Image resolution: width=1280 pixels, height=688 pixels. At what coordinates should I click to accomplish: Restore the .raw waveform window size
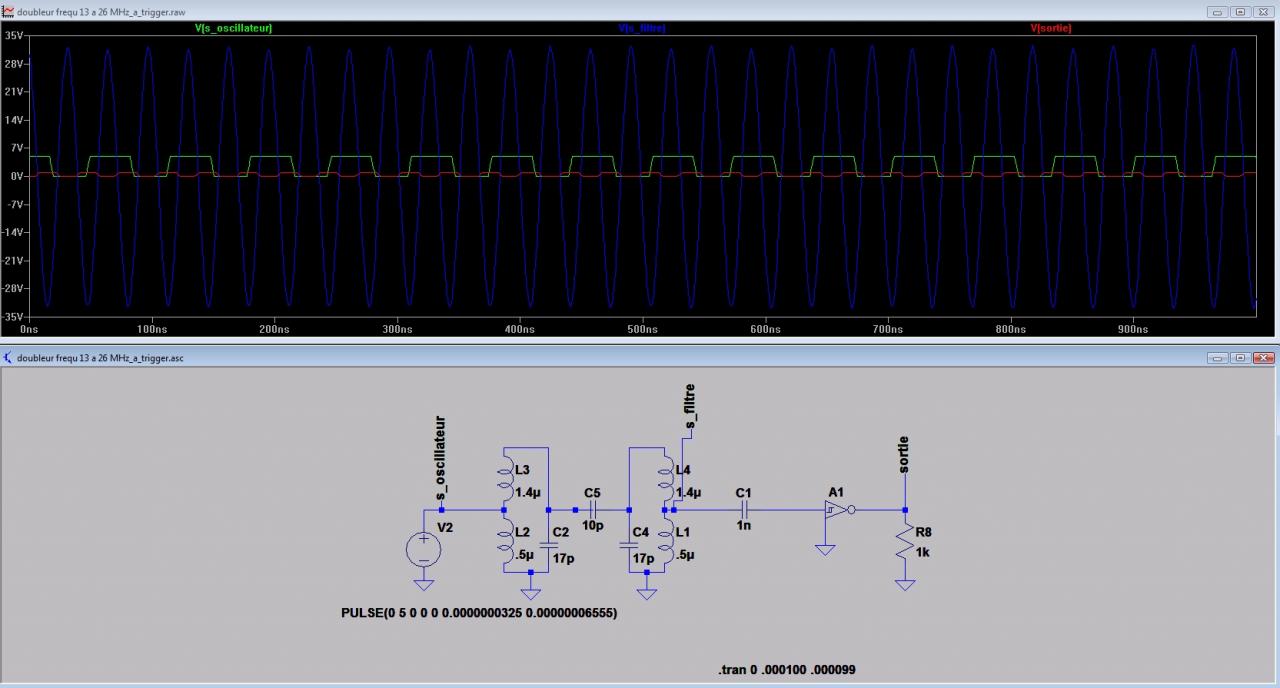pos(1240,11)
